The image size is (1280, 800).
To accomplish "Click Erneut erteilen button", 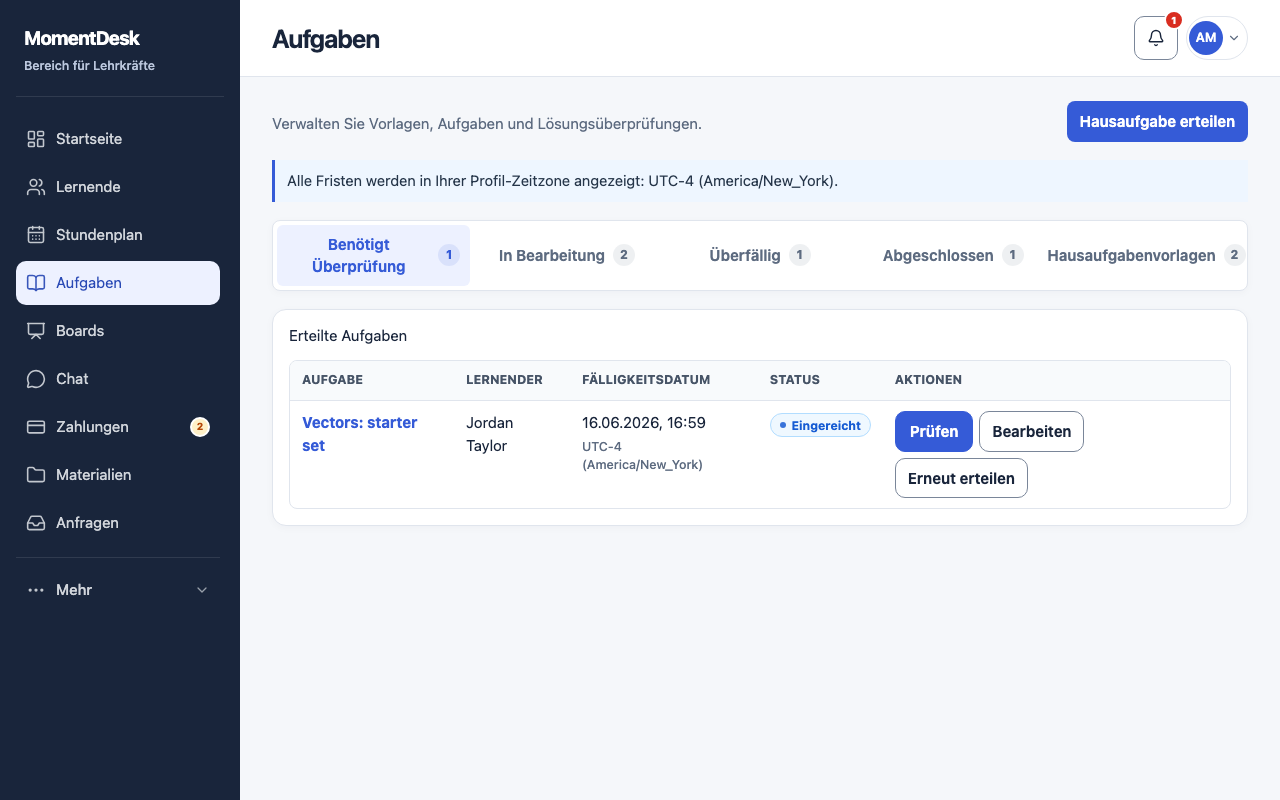I will point(961,478).
